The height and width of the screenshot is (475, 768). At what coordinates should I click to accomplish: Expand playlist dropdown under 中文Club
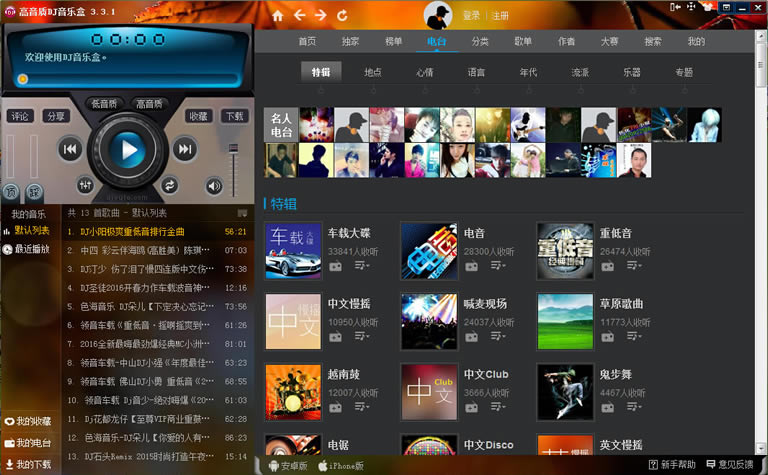point(498,407)
